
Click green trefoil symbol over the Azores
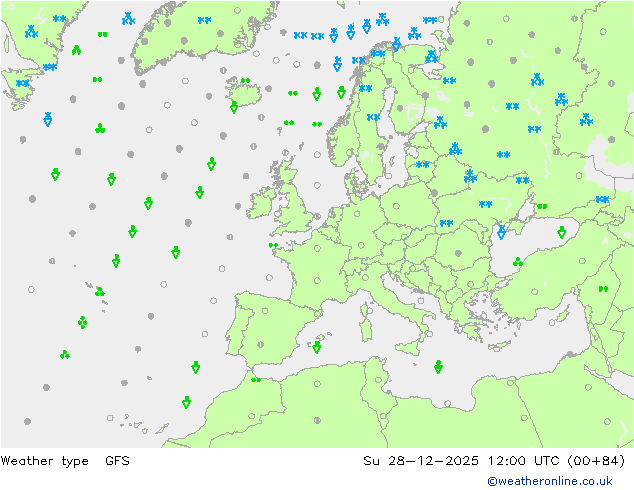coord(99,291)
